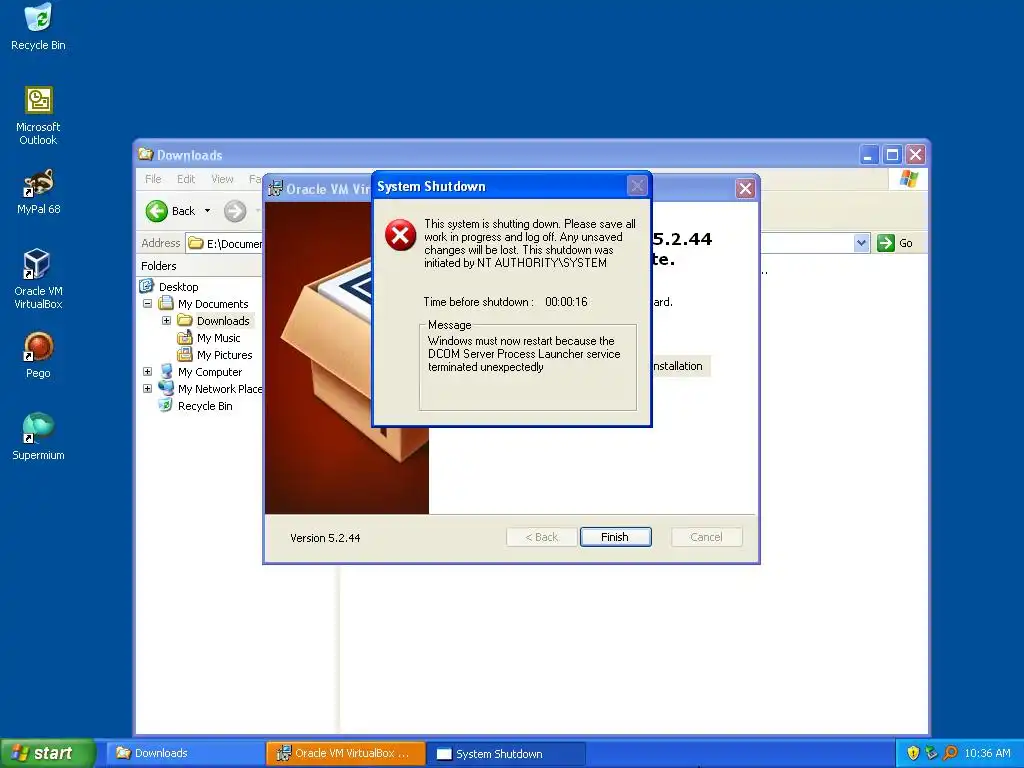
Task: Click the Desktop icon in the Folders tree
Action: [147, 286]
